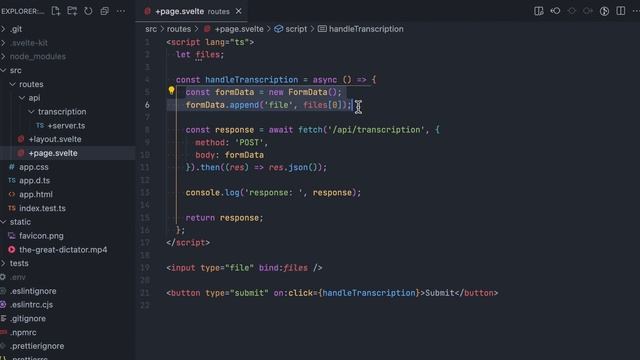Click the New Folder icon in Explorer
The width and height of the screenshot is (640, 360).
(x=72, y=11)
